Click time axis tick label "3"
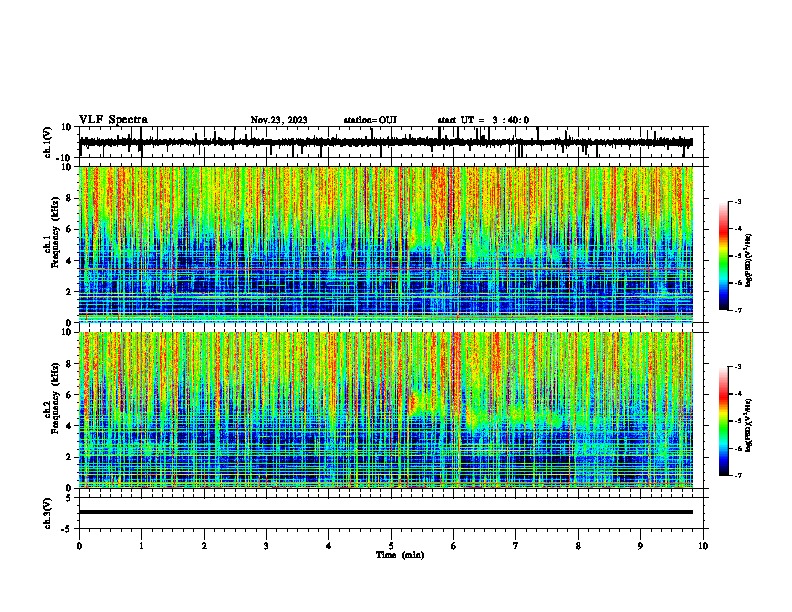Screen dimensions: 792x612 [266, 546]
